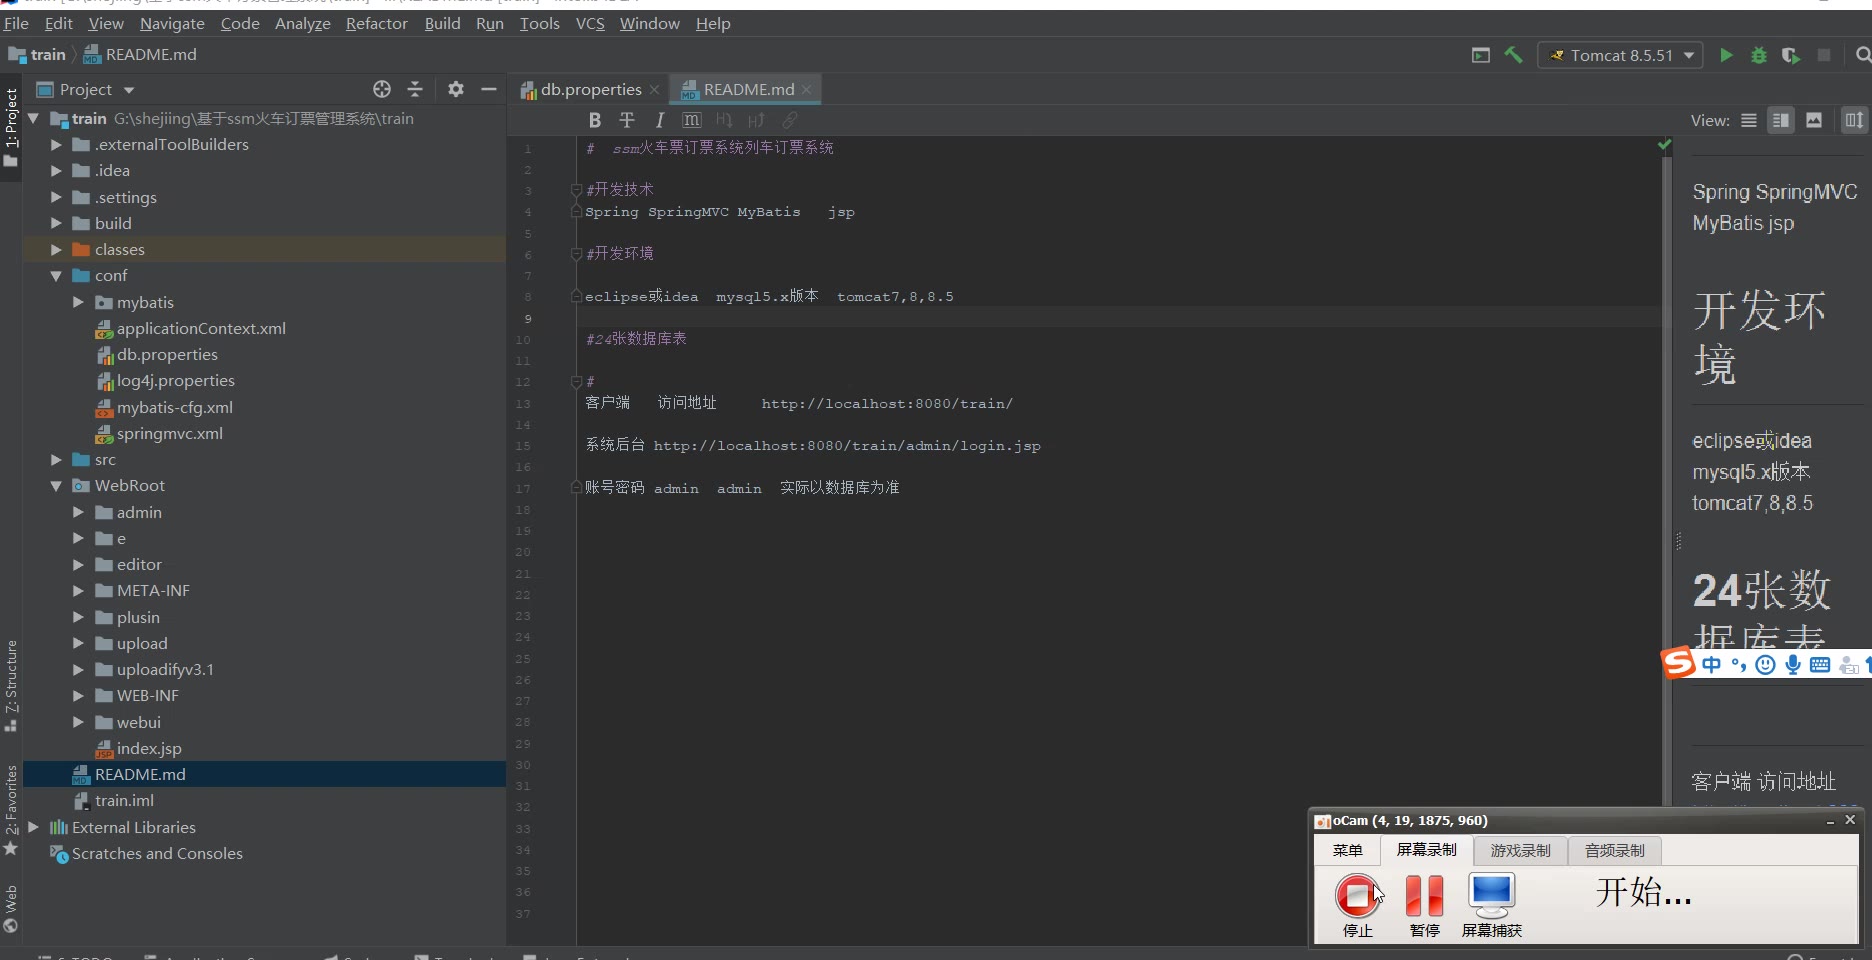
Task: Click the Bold formatting icon in markdown toolbar
Action: click(x=595, y=120)
